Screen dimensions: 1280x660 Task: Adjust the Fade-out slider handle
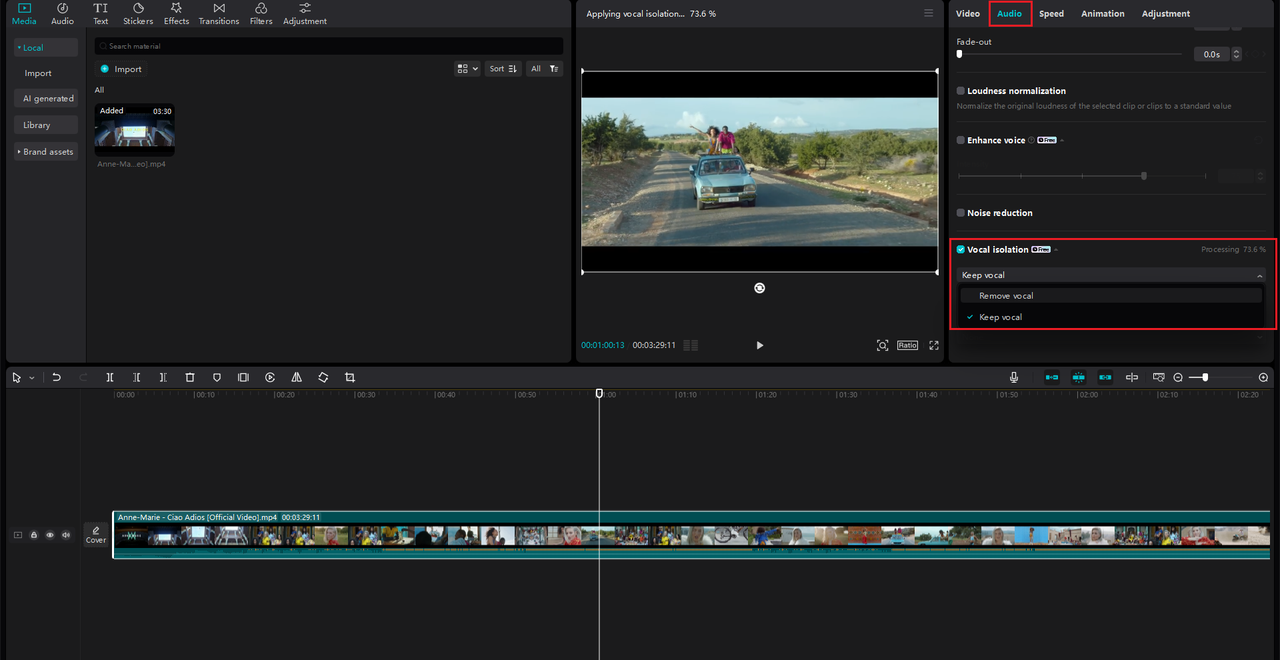point(959,54)
